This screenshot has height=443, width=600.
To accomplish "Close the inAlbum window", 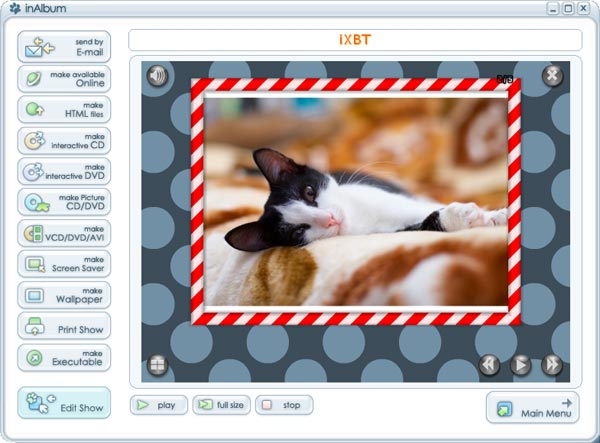I will click(x=583, y=8).
